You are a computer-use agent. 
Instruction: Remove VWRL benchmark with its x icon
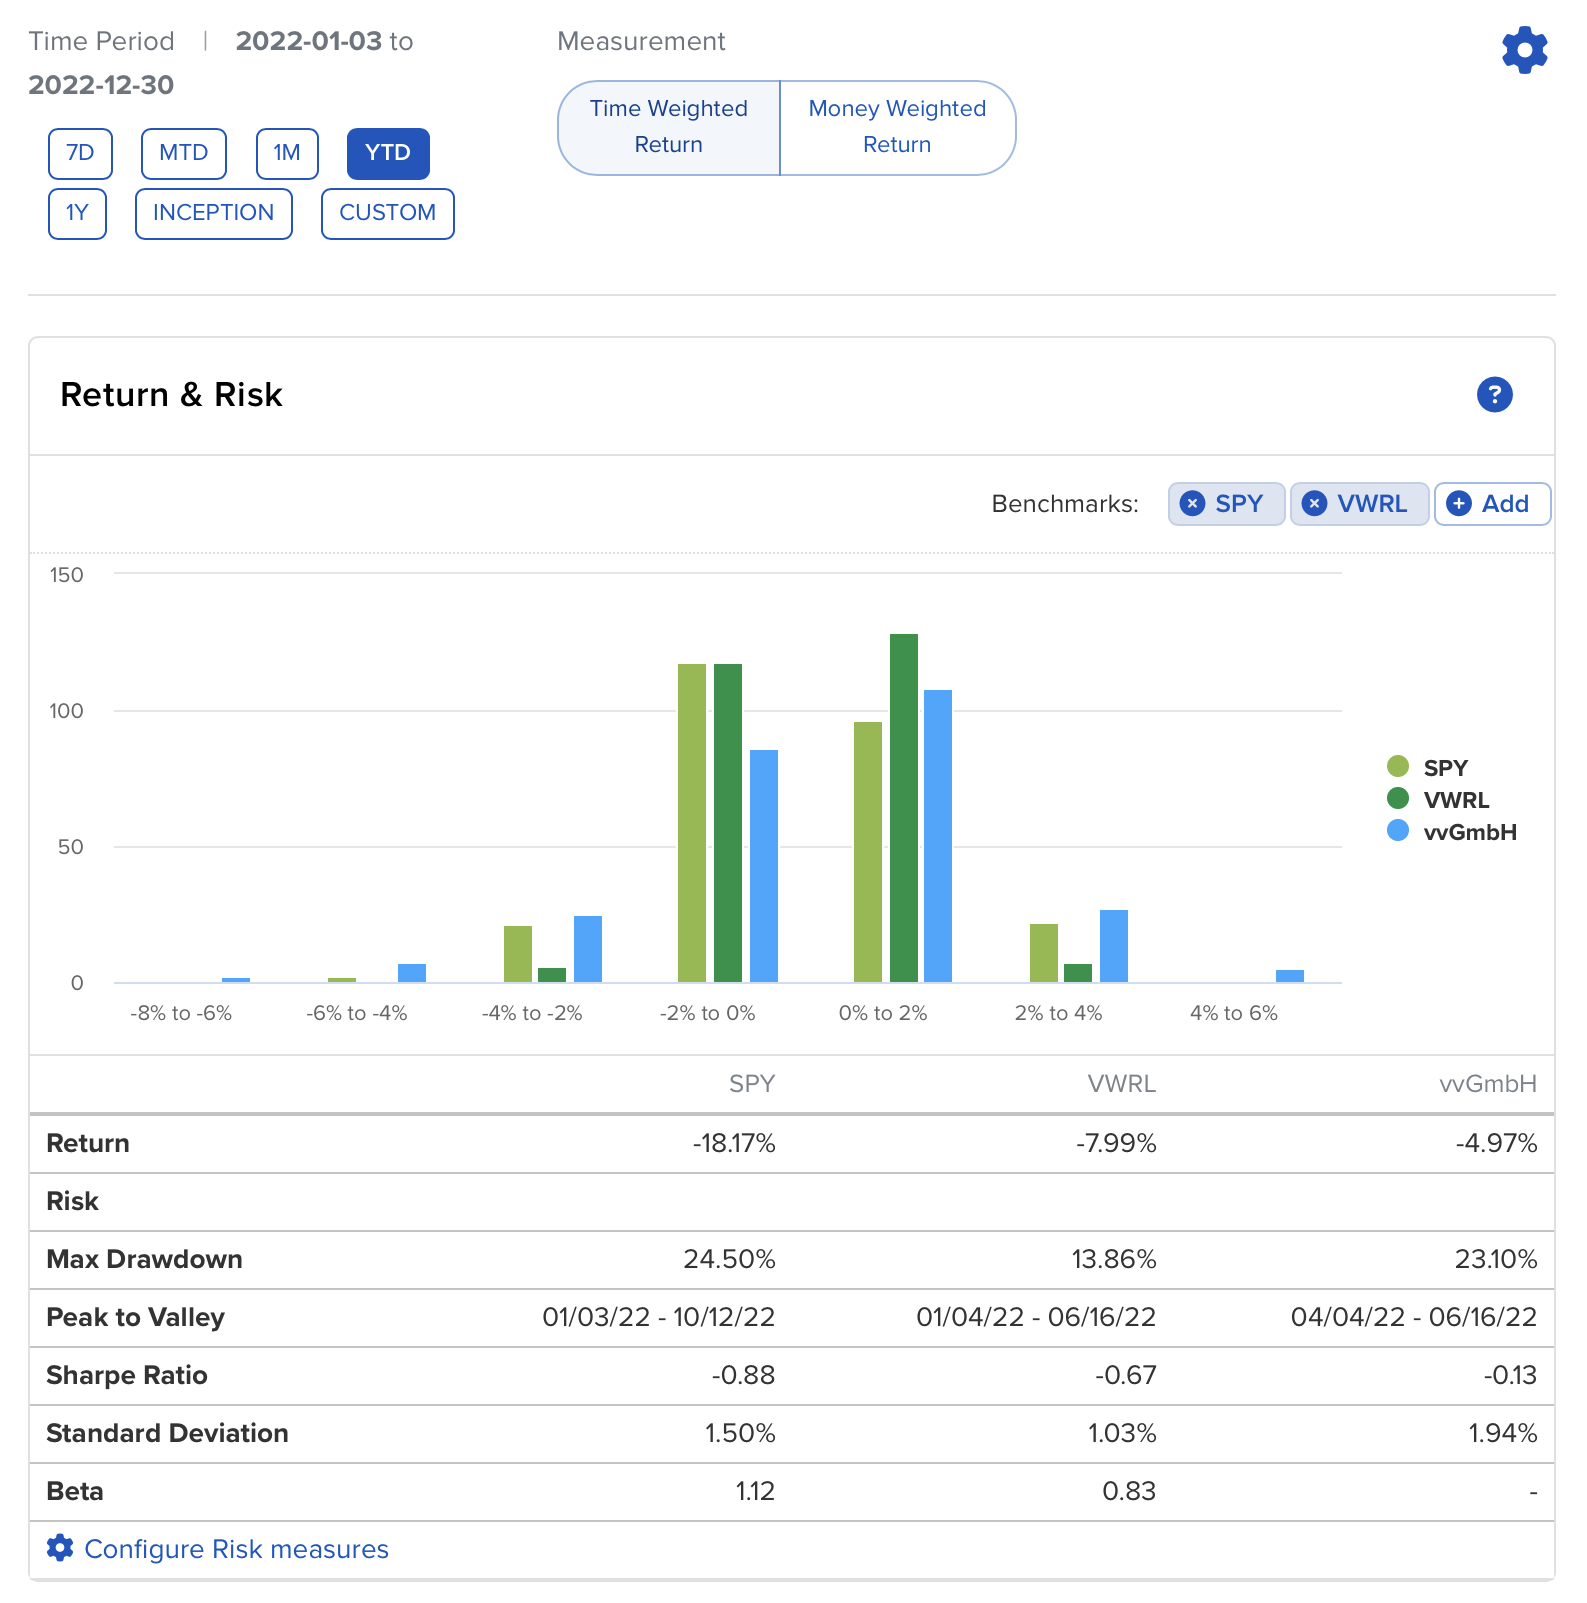[1315, 504]
